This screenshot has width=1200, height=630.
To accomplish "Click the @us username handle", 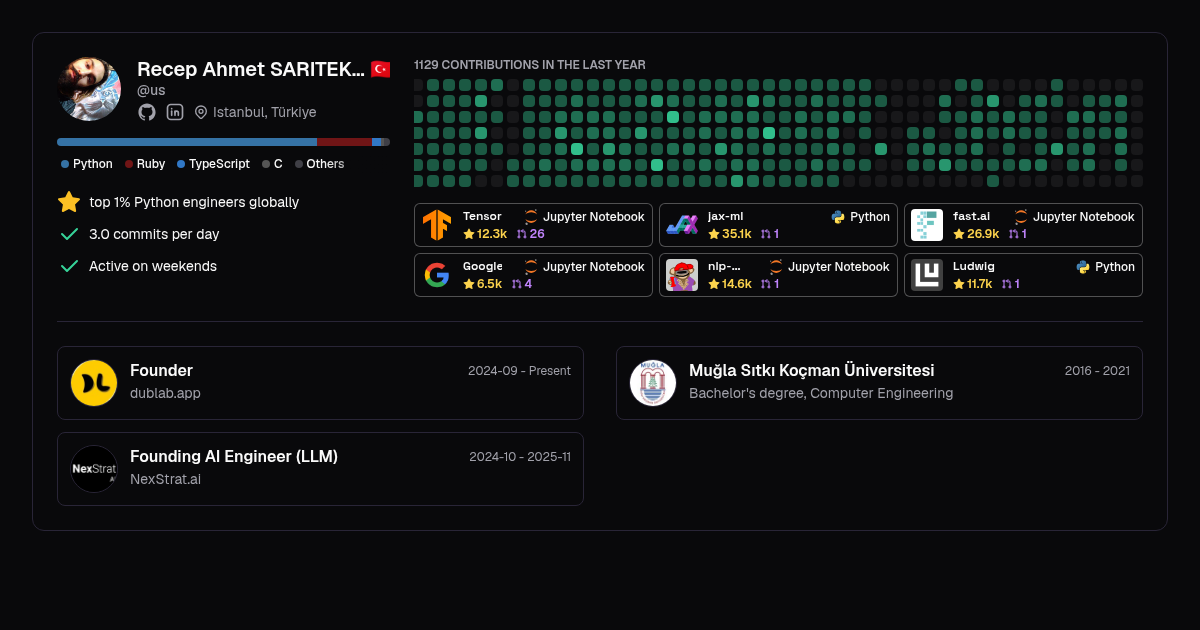I will pyautogui.click(x=151, y=90).
